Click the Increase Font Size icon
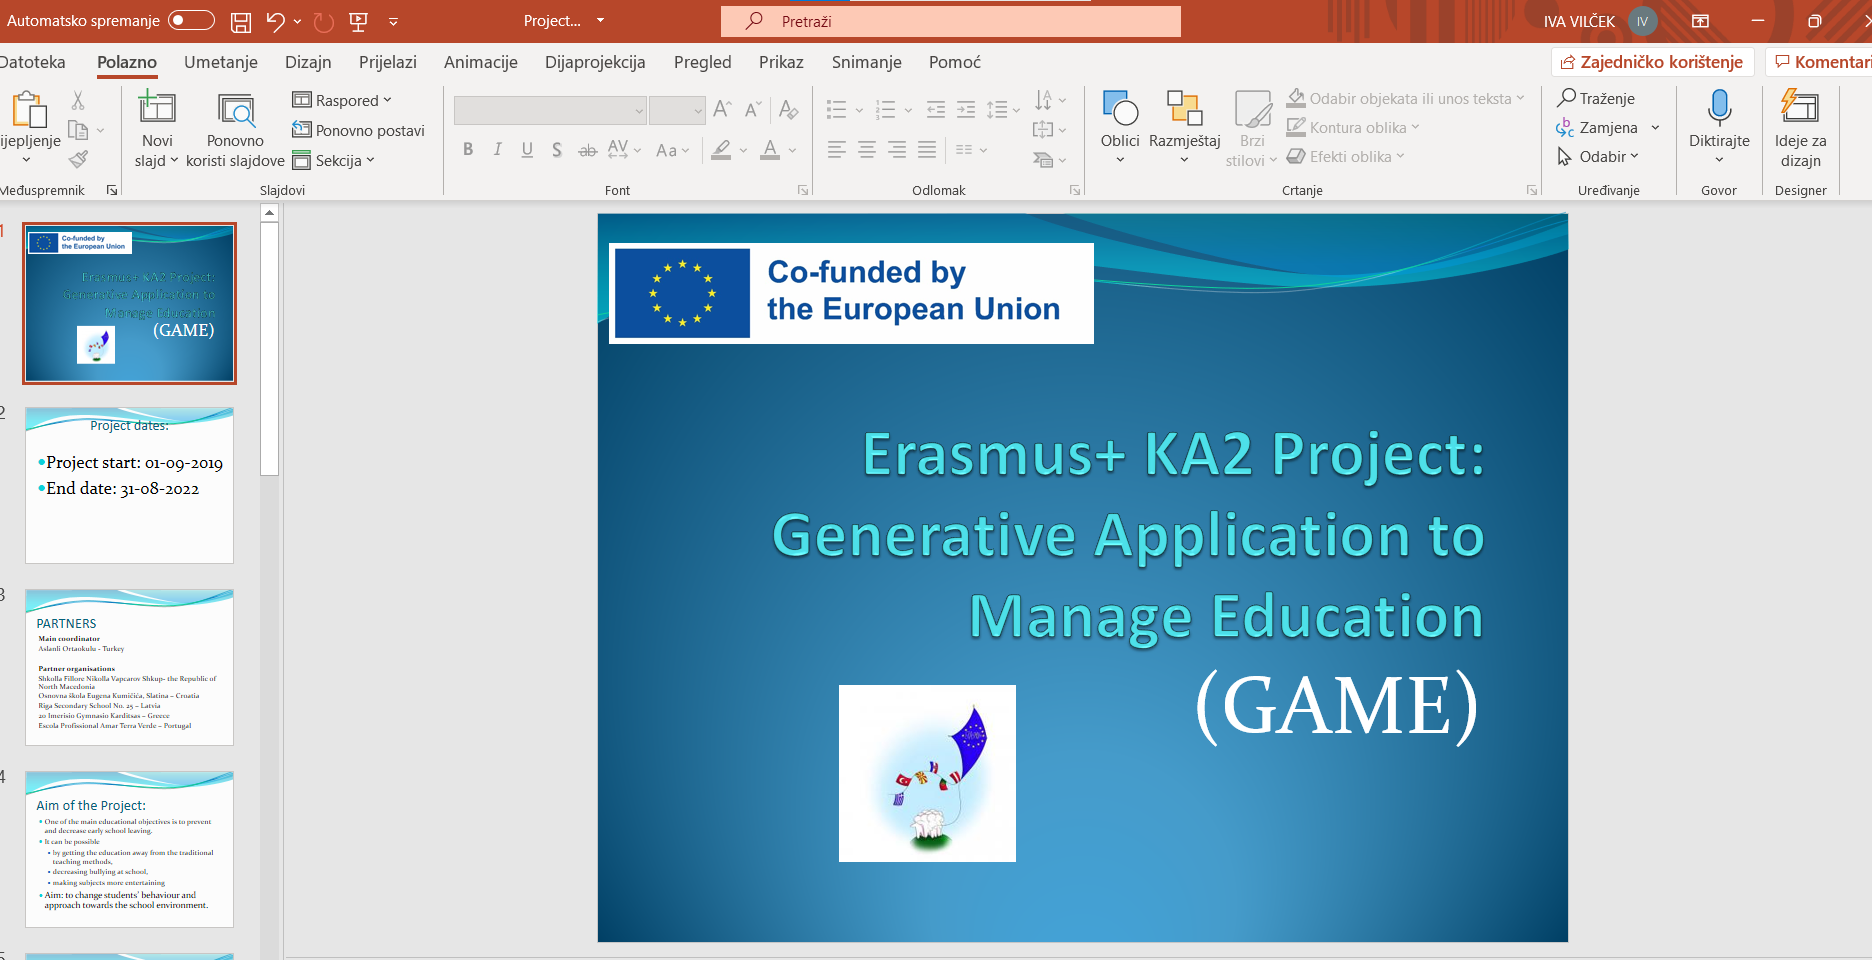Image resolution: width=1872 pixels, height=960 pixels. [x=723, y=109]
